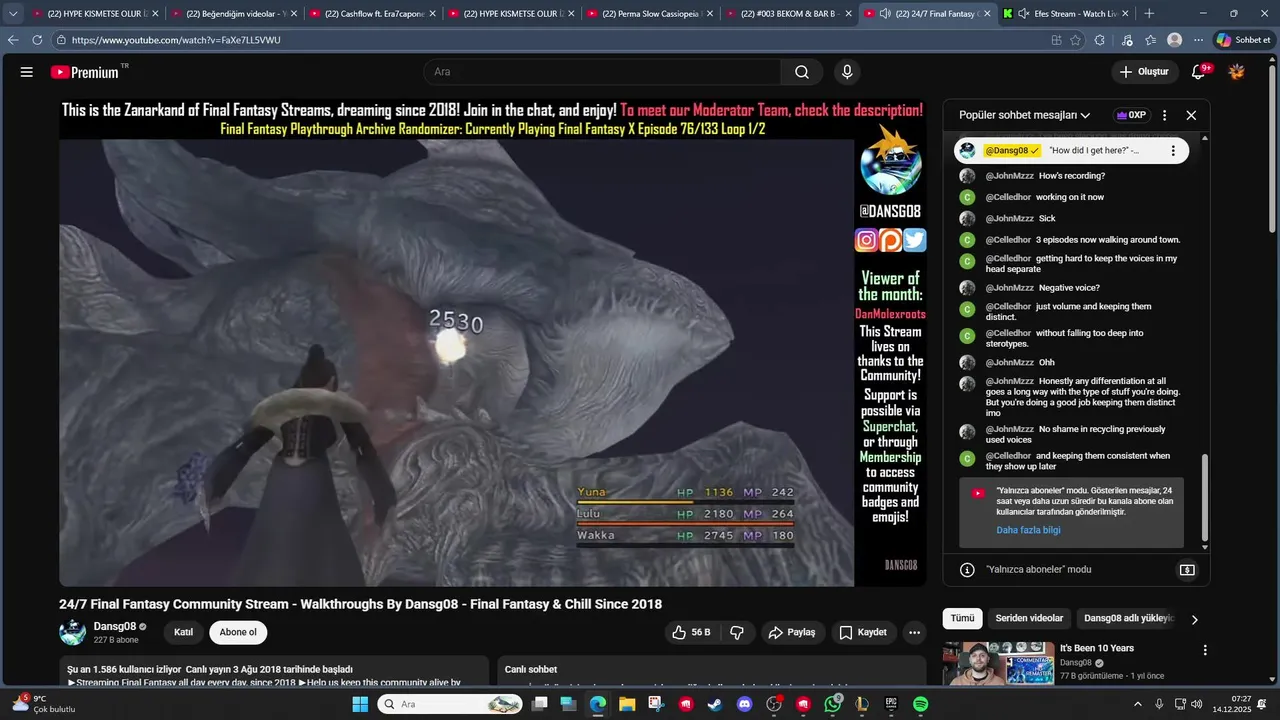Open Copilot Sohbet et button
1280x720 pixels.
pyautogui.click(x=1243, y=40)
